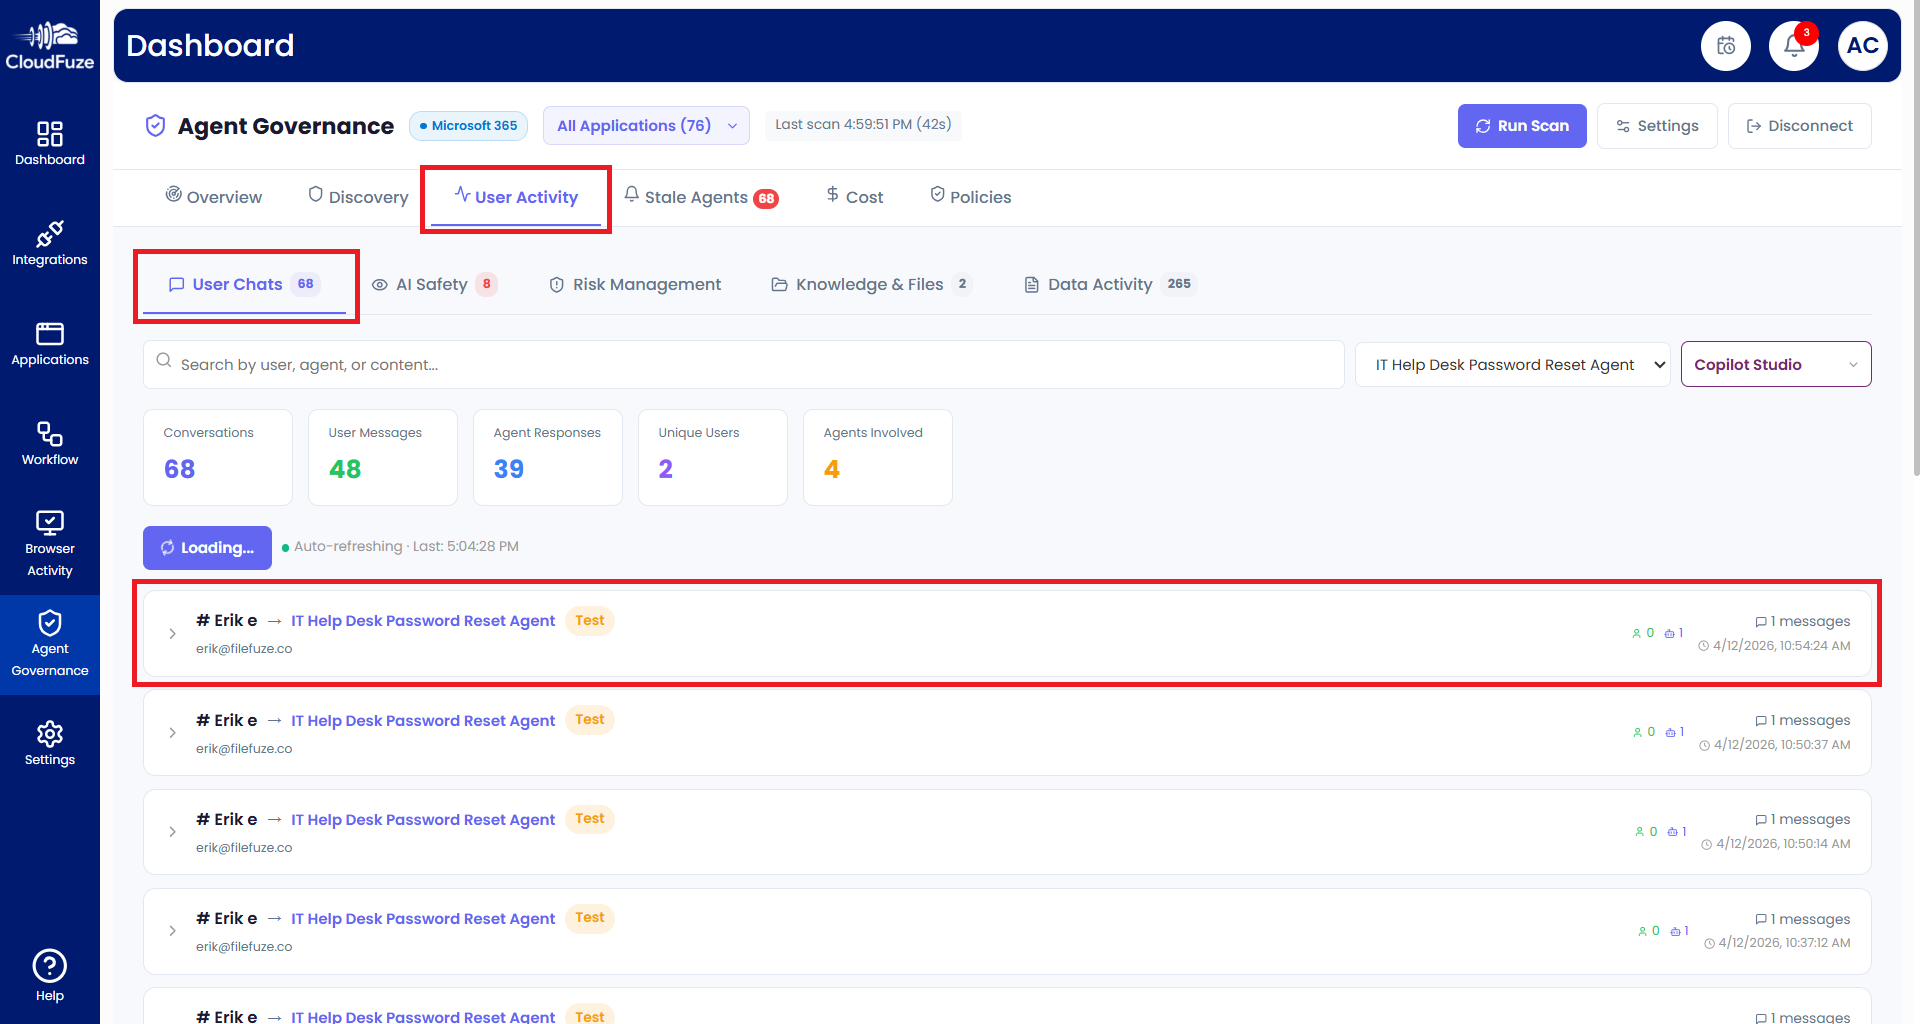
Task: Open agent link in 10:50:14 AM row
Action: 423,820
